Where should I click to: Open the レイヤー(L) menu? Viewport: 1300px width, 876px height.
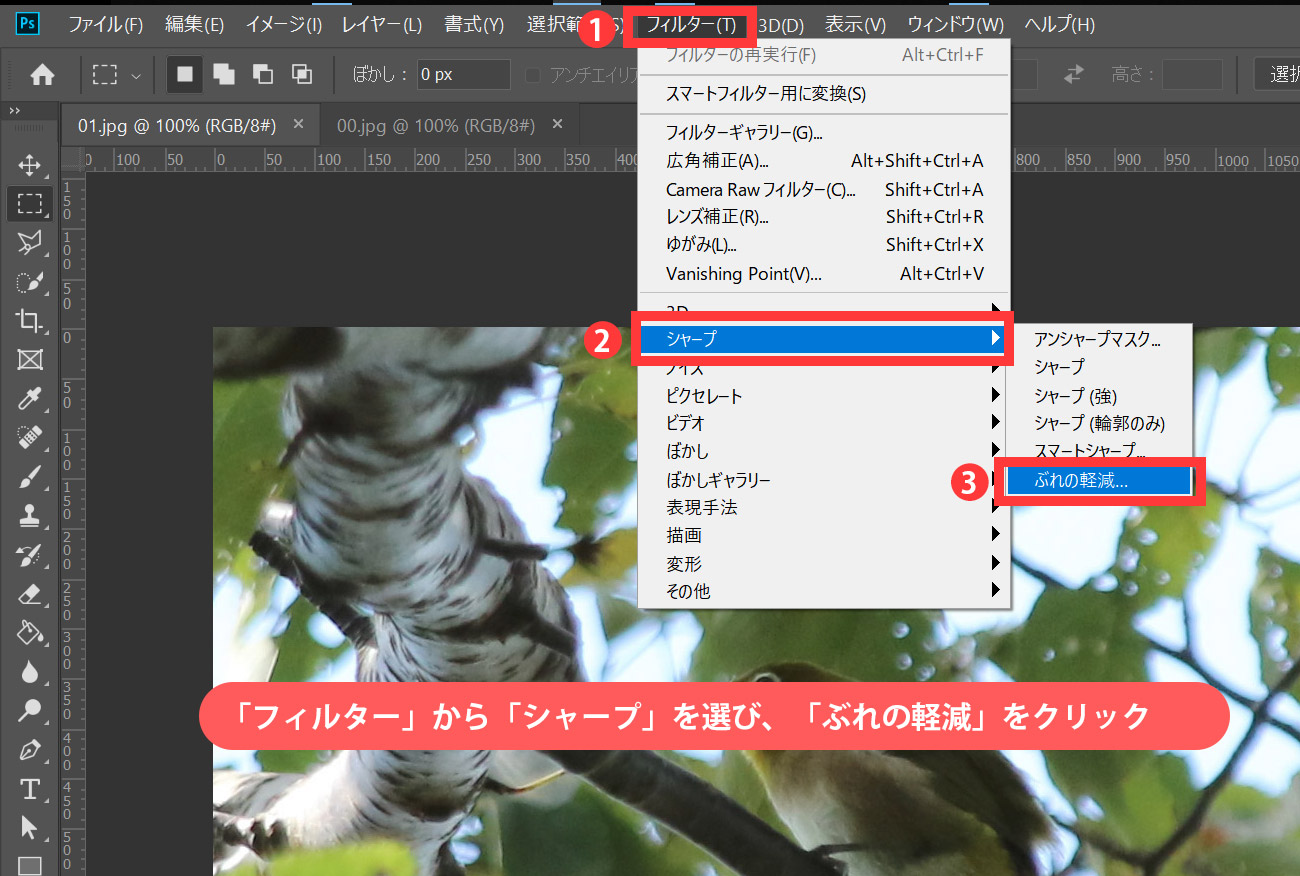tap(382, 24)
